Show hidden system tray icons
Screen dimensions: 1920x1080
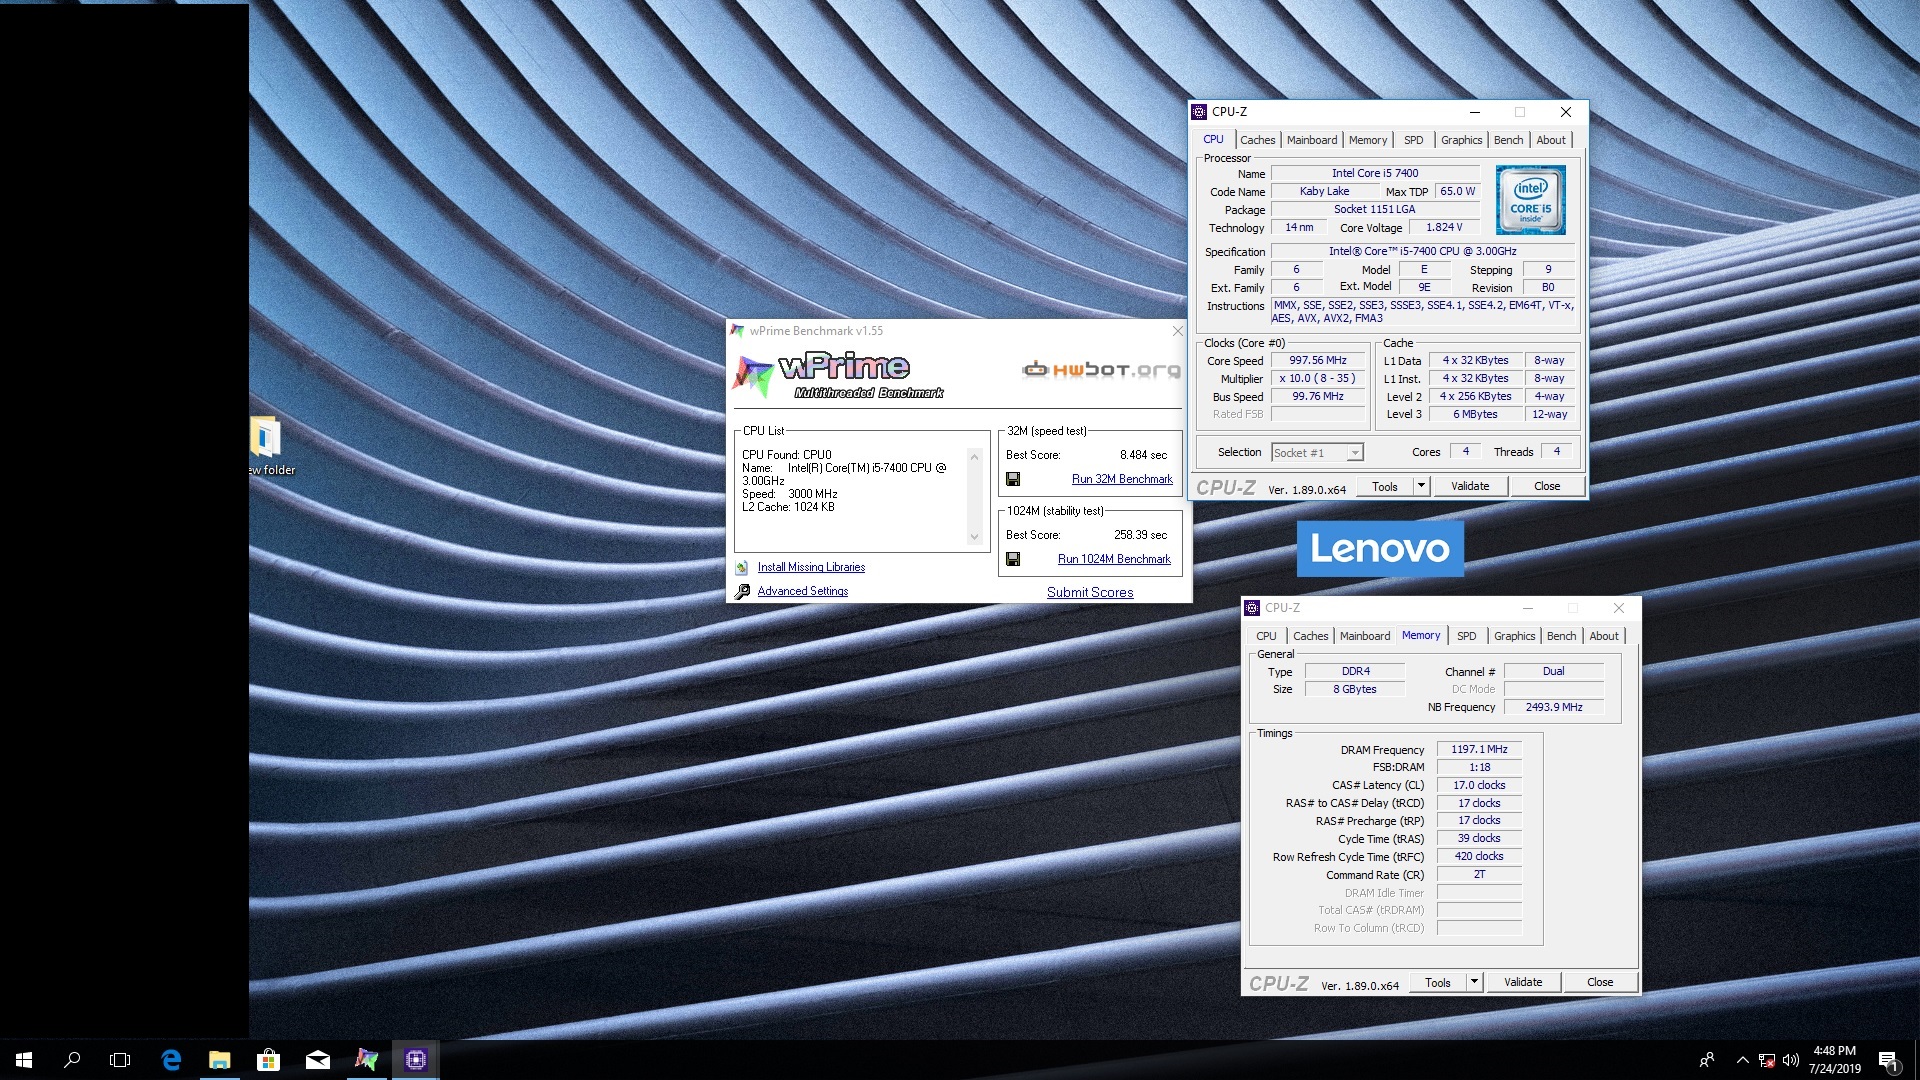(1742, 1060)
